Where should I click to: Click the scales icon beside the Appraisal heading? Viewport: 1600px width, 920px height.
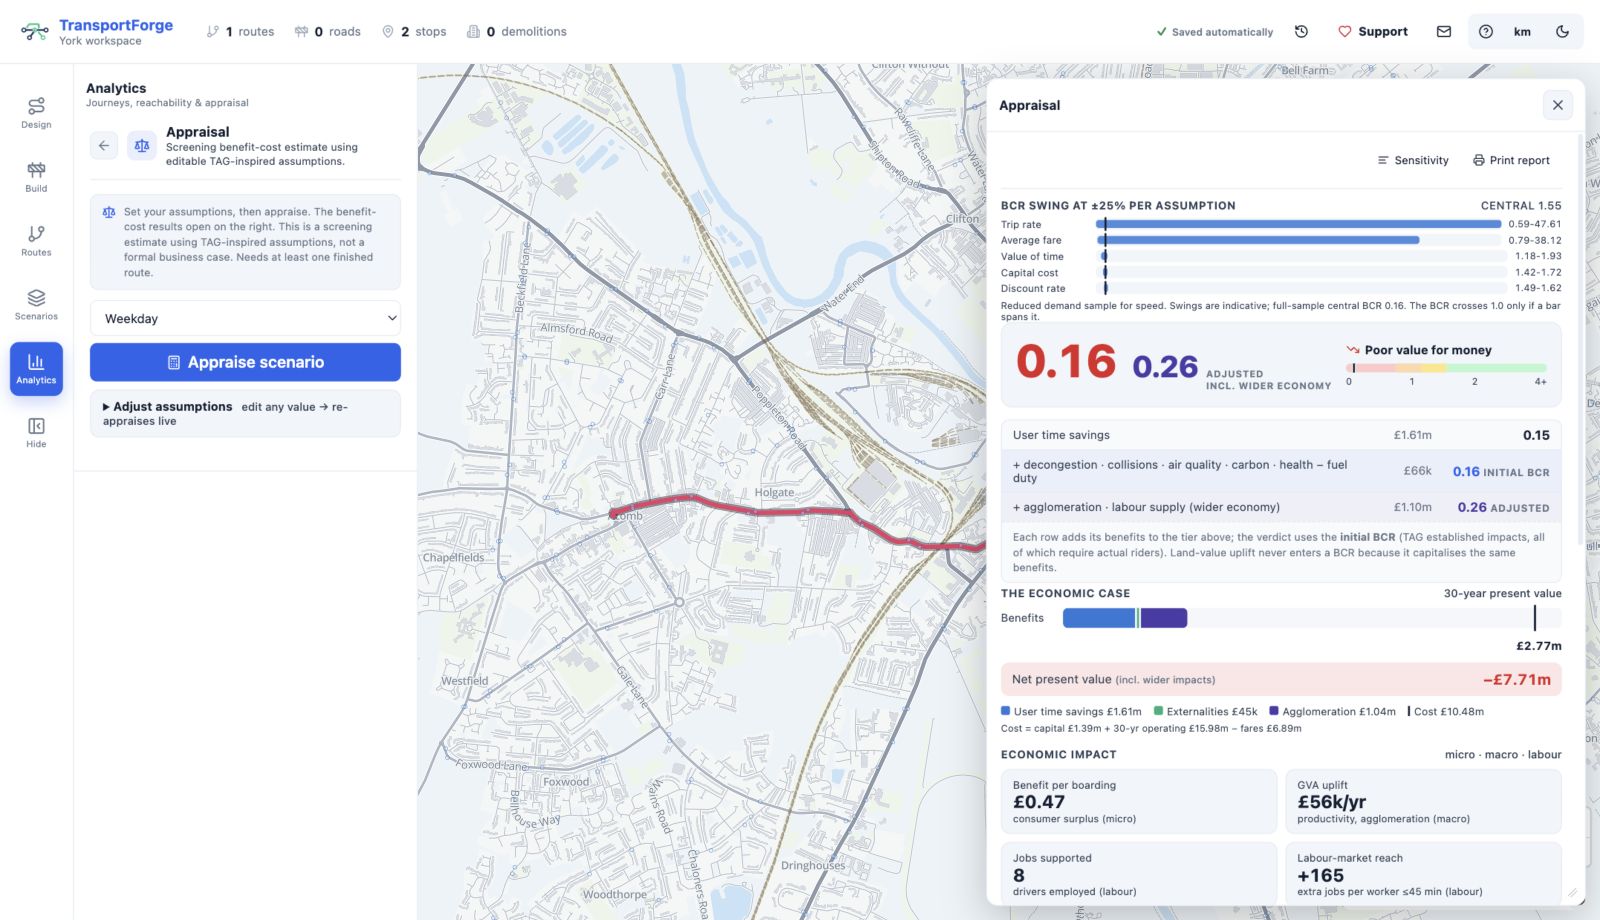point(142,146)
